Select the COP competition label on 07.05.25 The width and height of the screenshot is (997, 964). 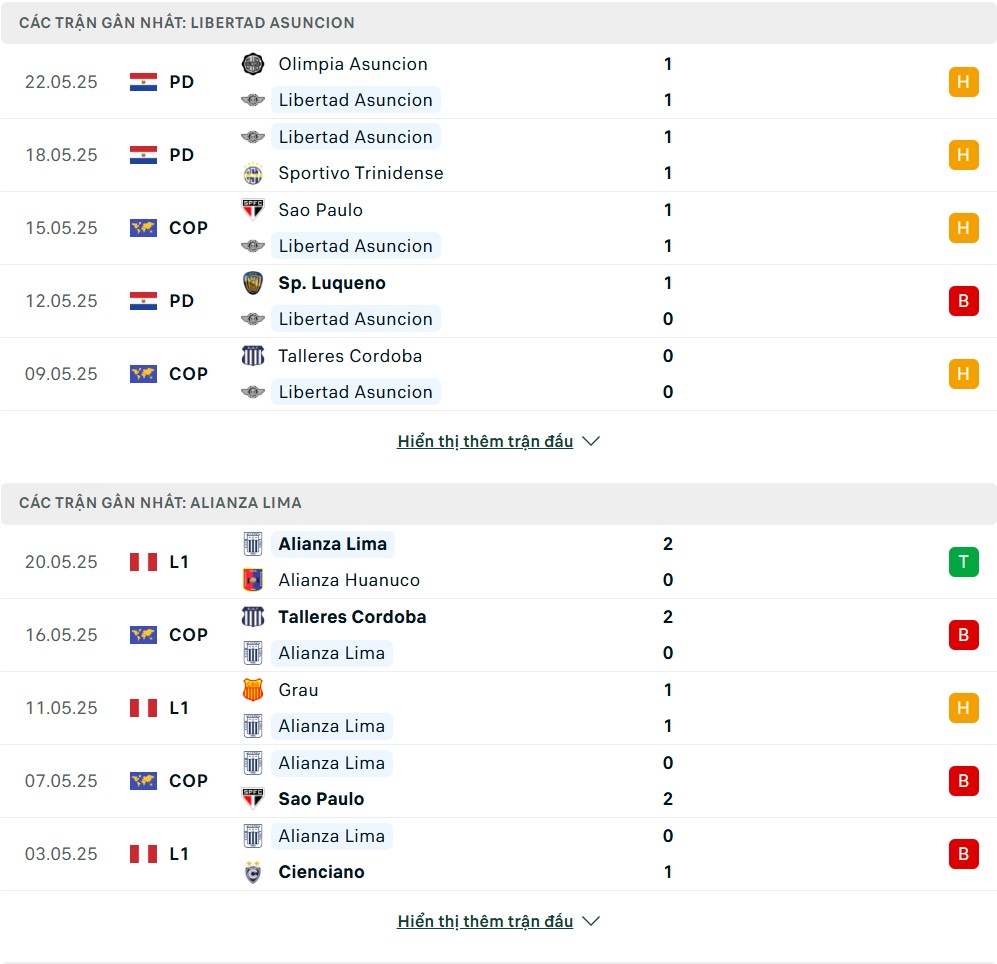point(188,781)
